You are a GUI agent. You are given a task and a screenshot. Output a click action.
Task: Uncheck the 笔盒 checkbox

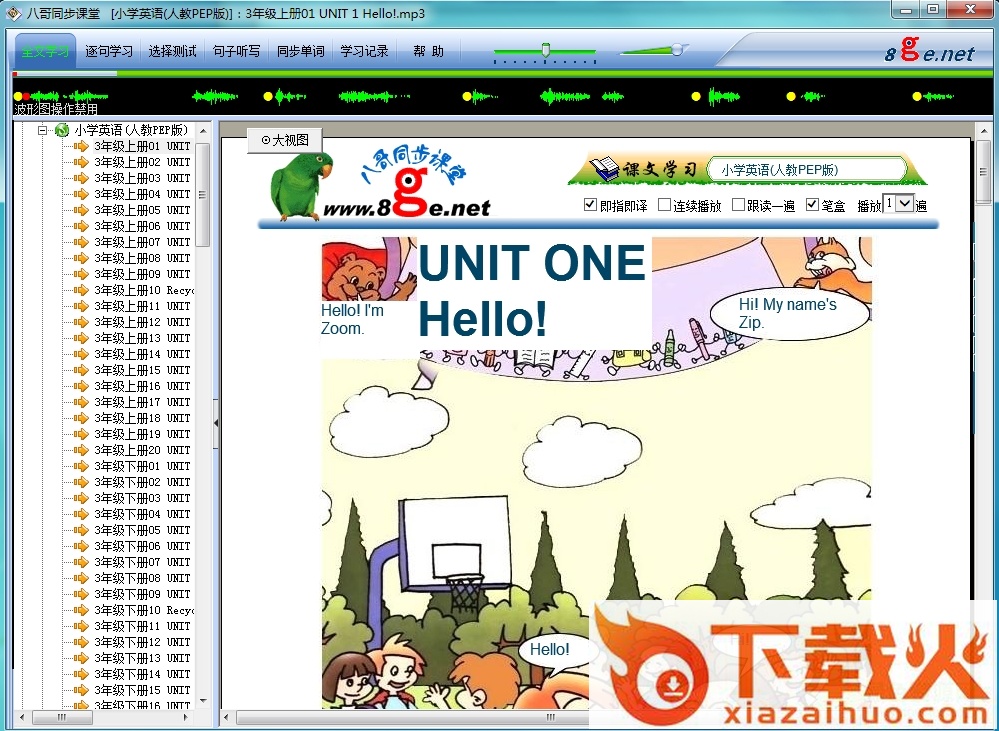[812, 205]
